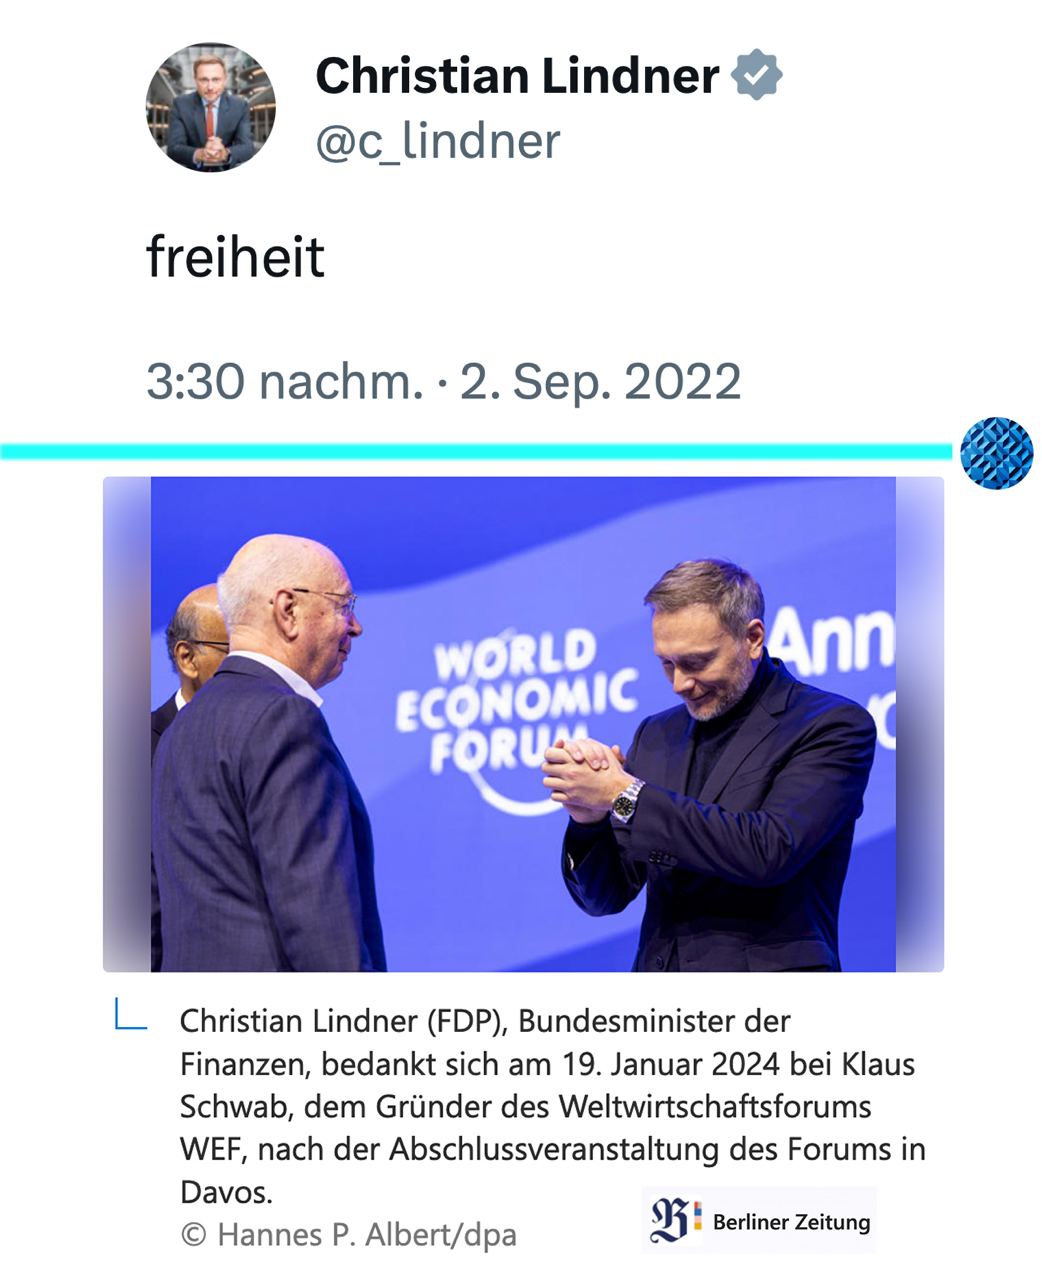
Task: Click the blue corner bracket before caption
Action: click(130, 1015)
